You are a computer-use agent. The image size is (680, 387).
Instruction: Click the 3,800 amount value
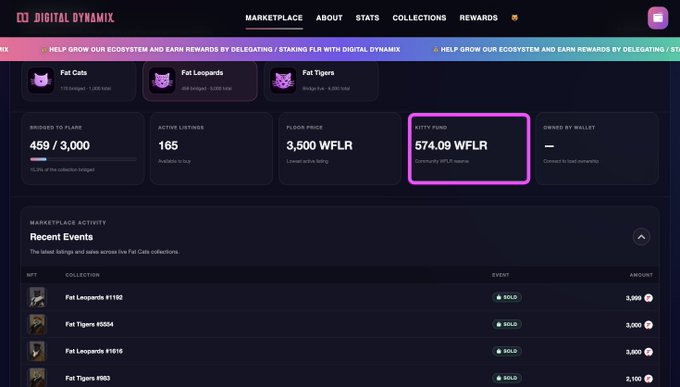coord(633,352)
